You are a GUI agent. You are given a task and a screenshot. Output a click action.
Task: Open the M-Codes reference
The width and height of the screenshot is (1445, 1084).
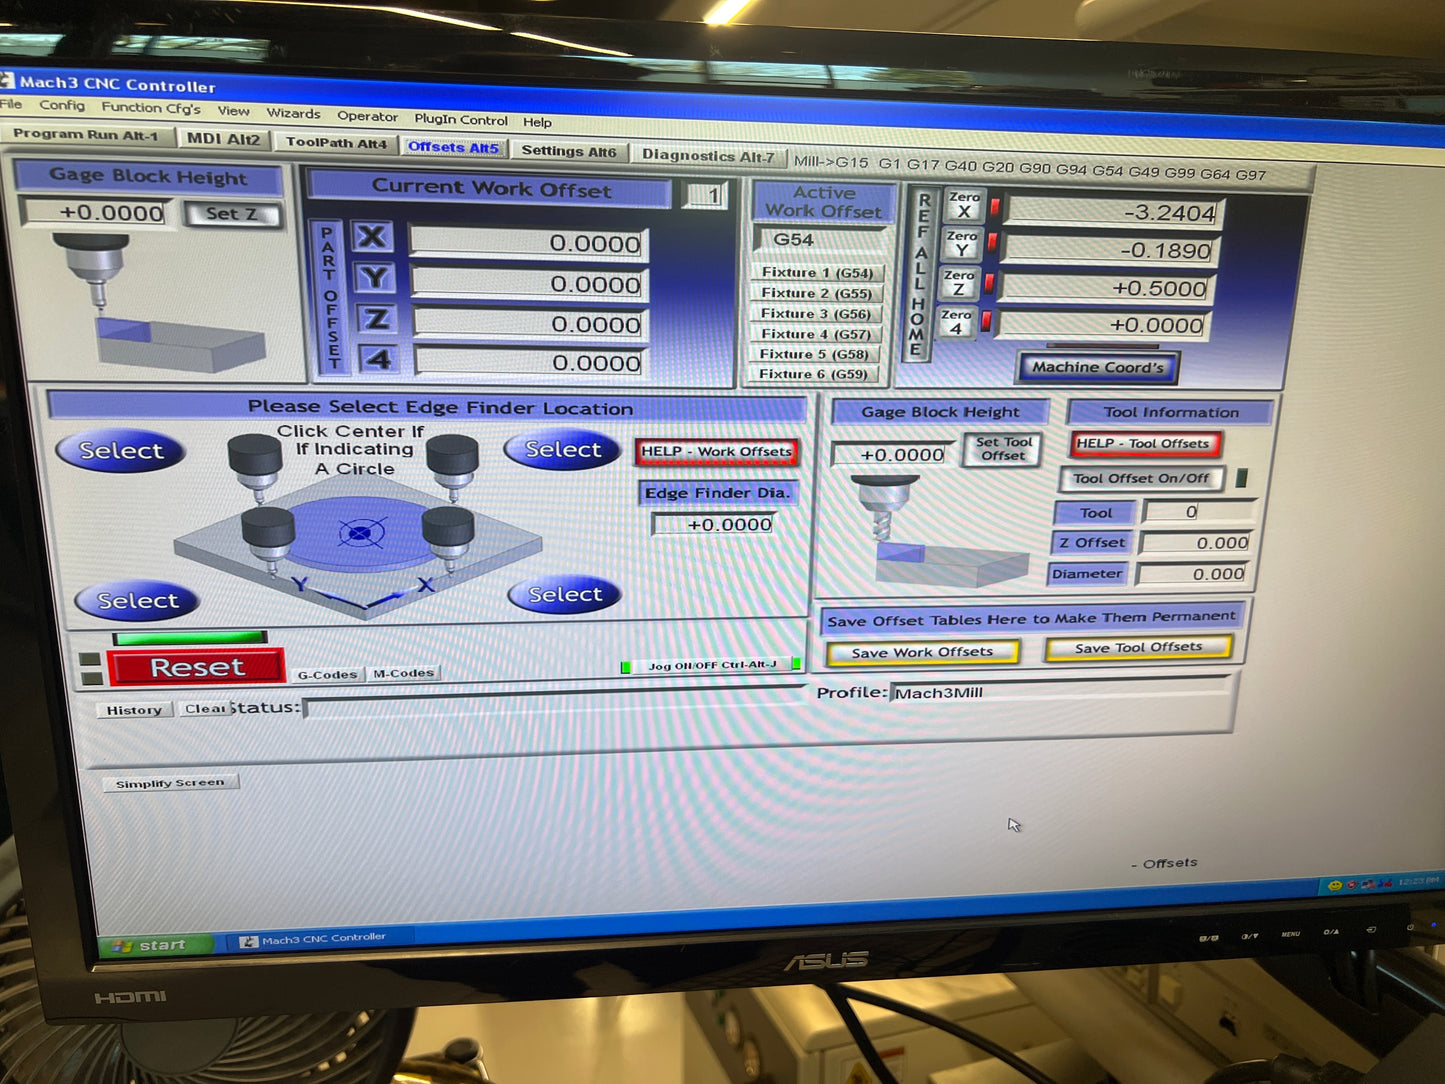403,674
